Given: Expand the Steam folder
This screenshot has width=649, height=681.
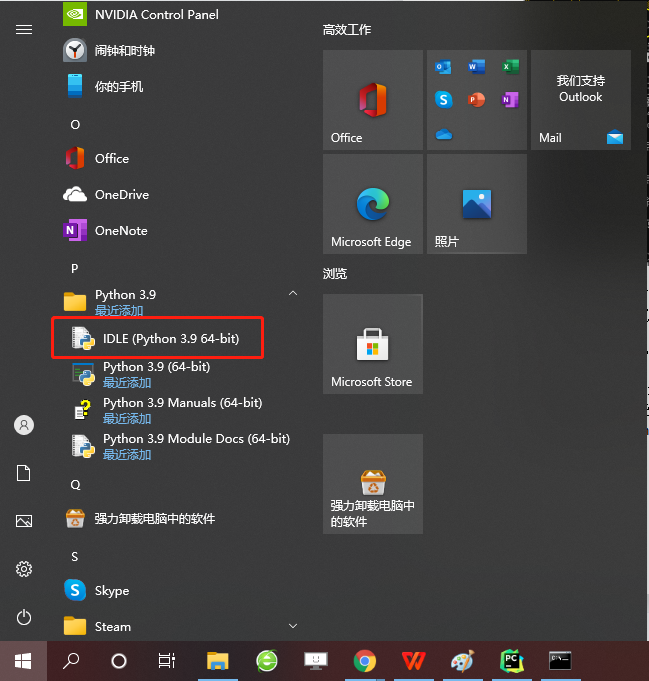Looking at the screenshot, I should tap(293, 626).
